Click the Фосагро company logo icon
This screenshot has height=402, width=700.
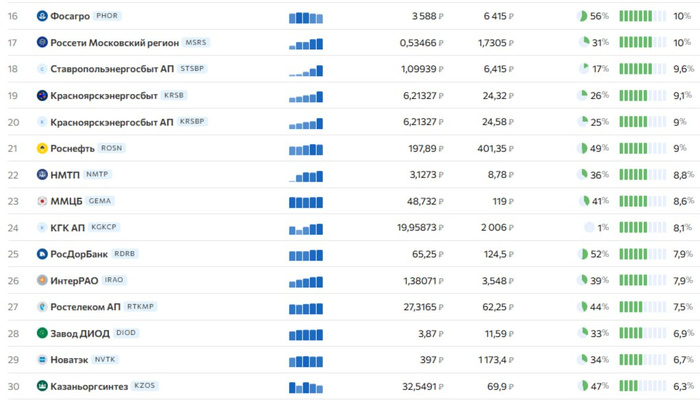[42, 16]
